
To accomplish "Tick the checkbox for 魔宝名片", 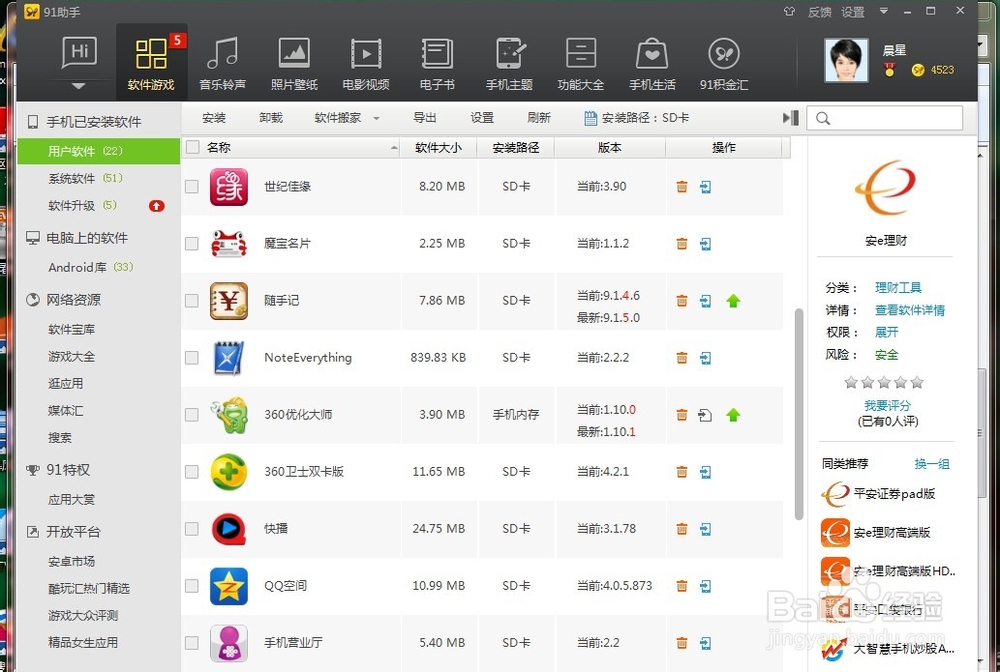I will tap(191, 244).
